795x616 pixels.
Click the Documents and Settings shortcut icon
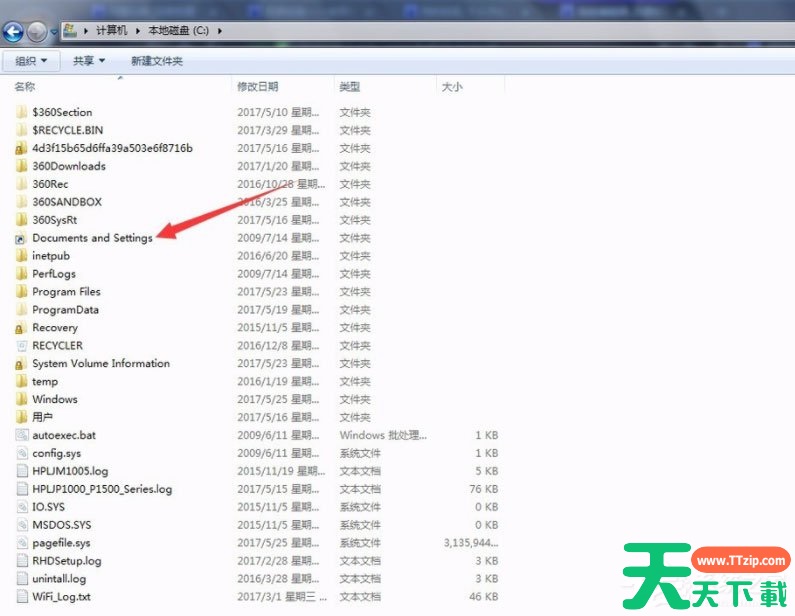point(21,238)
